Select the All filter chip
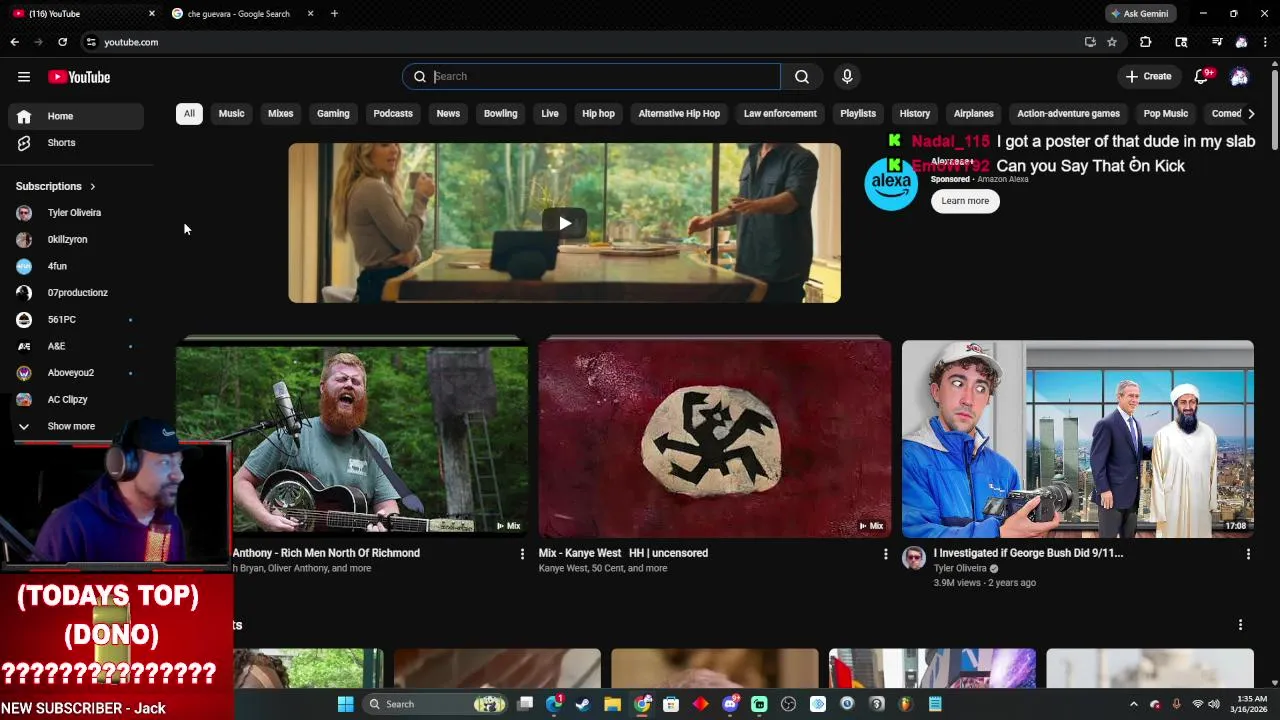This screenshot has width=1280, height=720. 189,113
